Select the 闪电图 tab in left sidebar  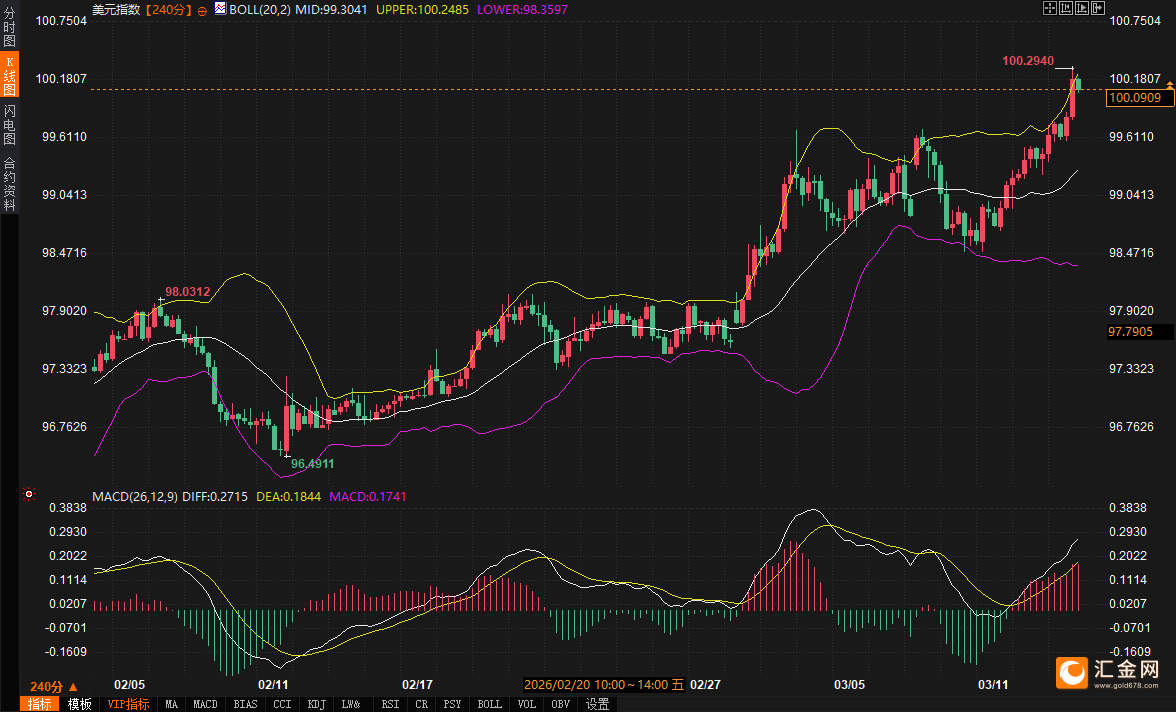9,125
